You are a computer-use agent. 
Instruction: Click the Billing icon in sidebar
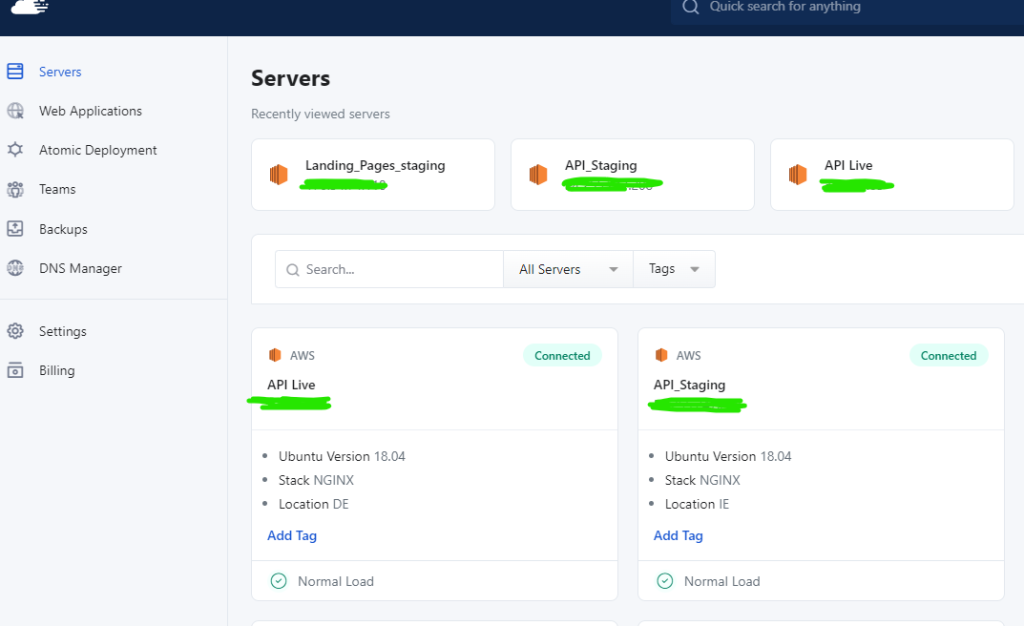(x=15, y=370)
